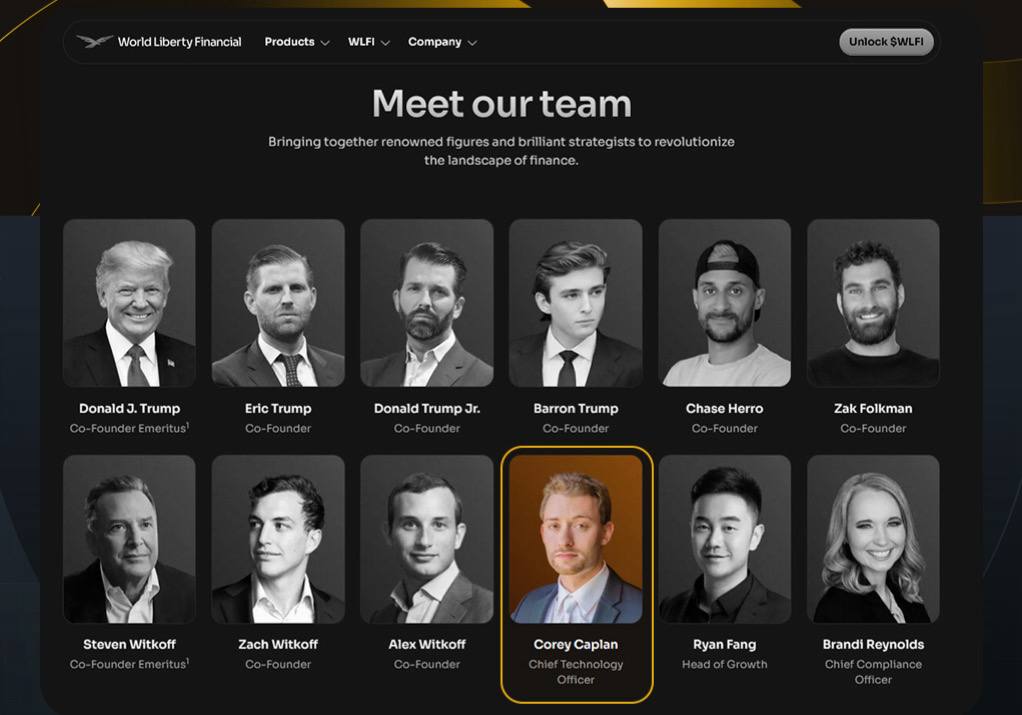
Task: Click the Brandi Reynolds portrait
Action: coord(873,539)
